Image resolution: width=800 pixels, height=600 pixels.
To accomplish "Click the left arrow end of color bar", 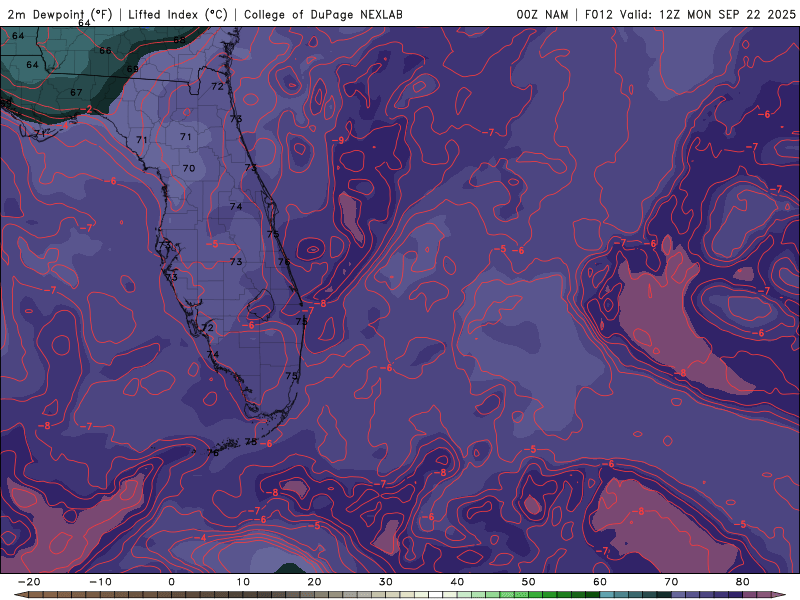I will pyautogui.click(x=20, y=595).
